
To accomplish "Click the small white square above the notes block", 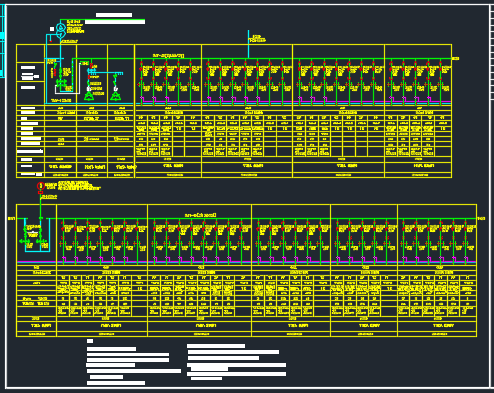I will pos(90,341).
